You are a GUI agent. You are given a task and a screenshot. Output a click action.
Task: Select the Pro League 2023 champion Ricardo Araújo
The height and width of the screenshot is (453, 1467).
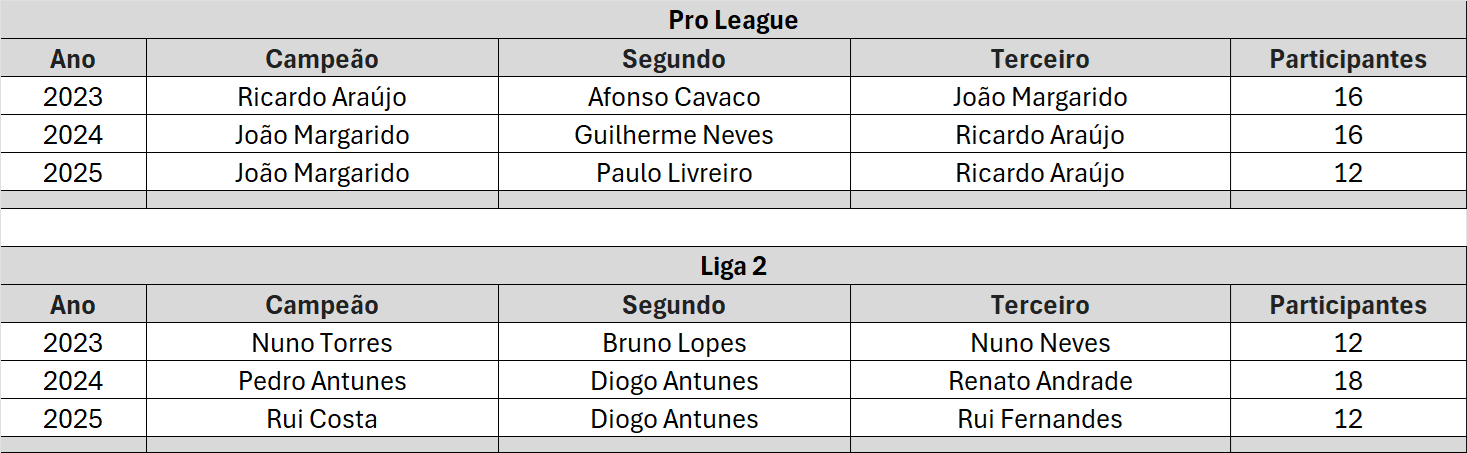[322, 97]
